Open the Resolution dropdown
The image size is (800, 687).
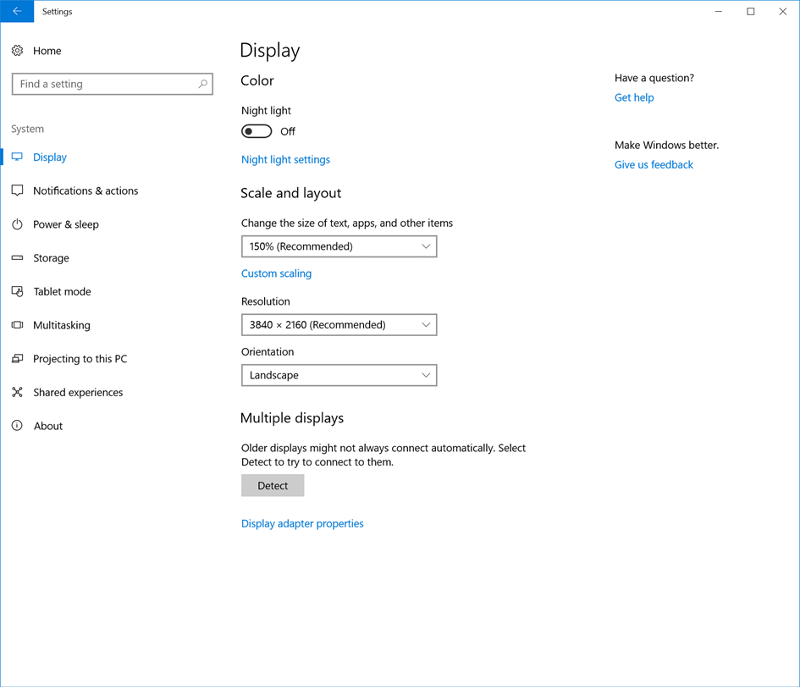click(x=338, y=324)
